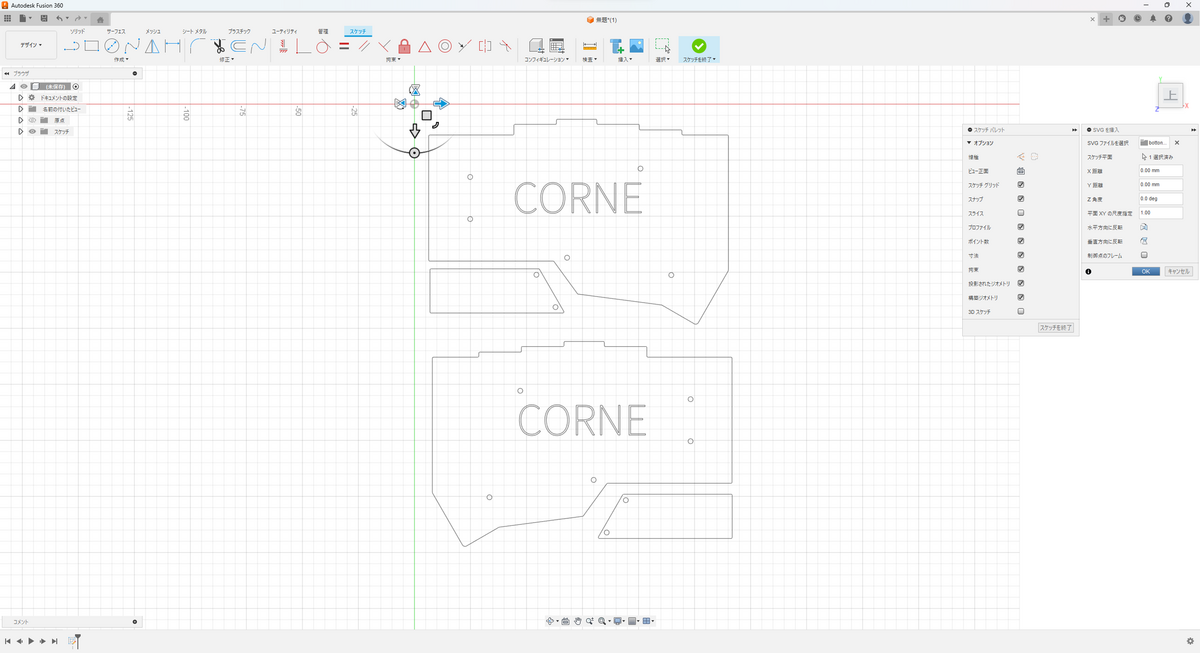Apply the Equal constraint
The image size is (1200, 653).
click(x=344, y=46)
